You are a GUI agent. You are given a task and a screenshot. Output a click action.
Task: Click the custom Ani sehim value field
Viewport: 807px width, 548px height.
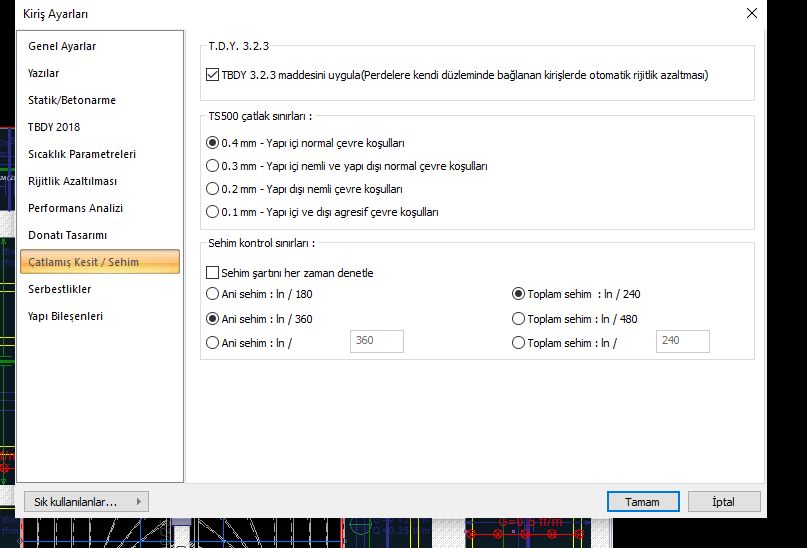[x=376, y=341]
